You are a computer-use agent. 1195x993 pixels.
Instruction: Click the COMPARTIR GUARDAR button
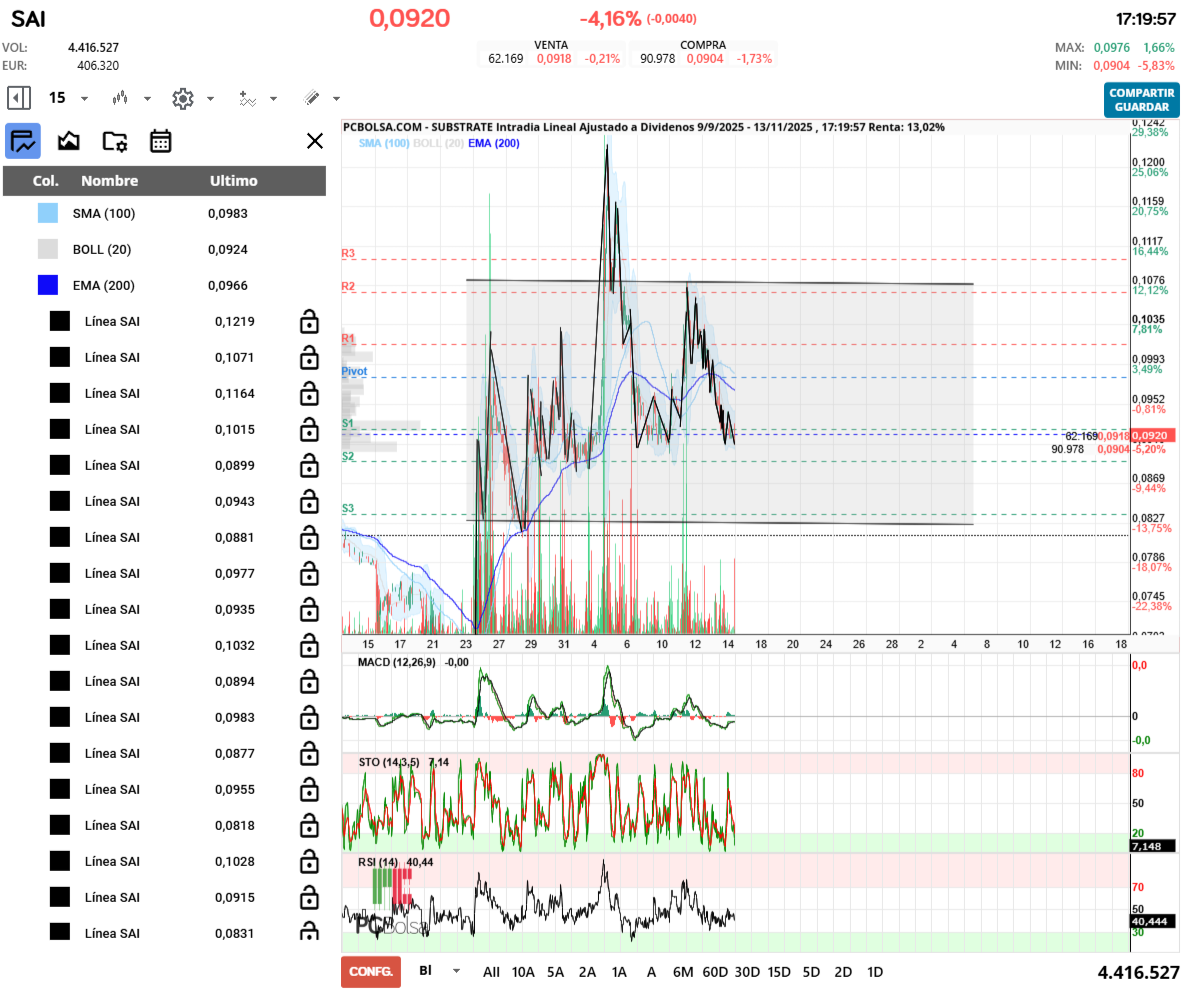tap(1141, 100)
